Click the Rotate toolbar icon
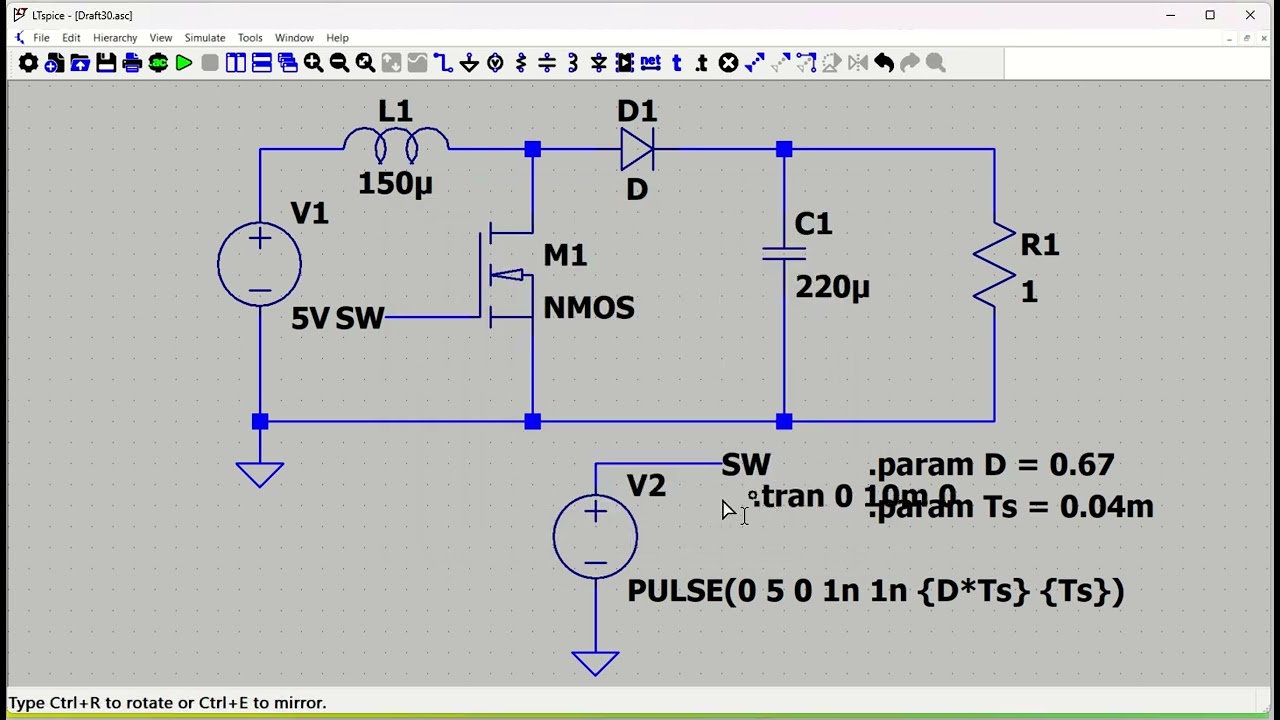 (833, 63)
